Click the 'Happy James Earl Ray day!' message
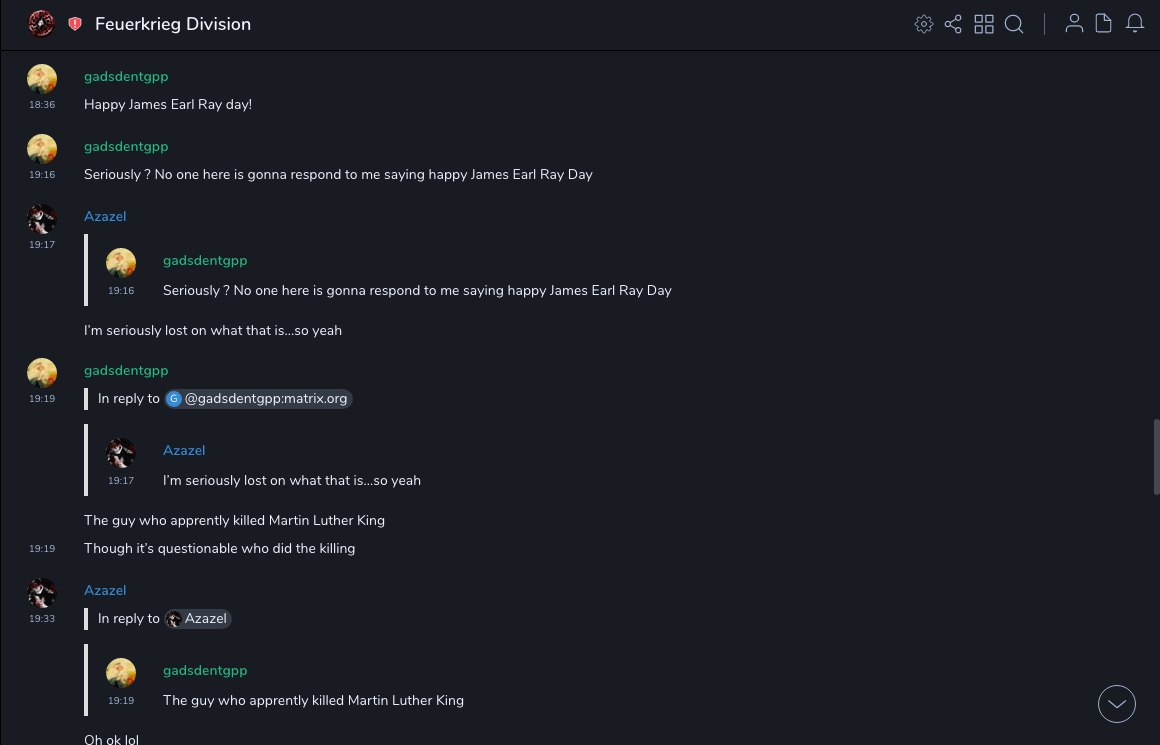 click(168, 105)
